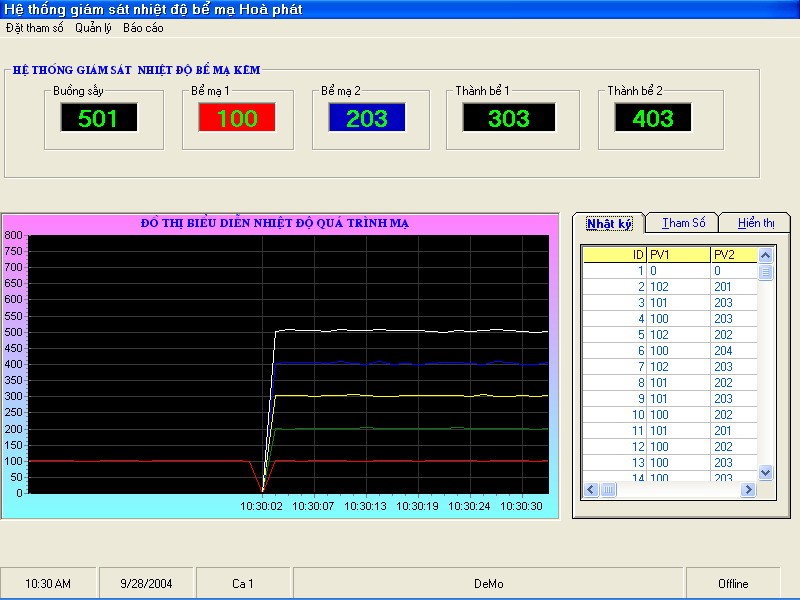800x600 pixels.
Task: Click the Offline status bar panel
Action: pyautogui.click(x=733, y=583)
